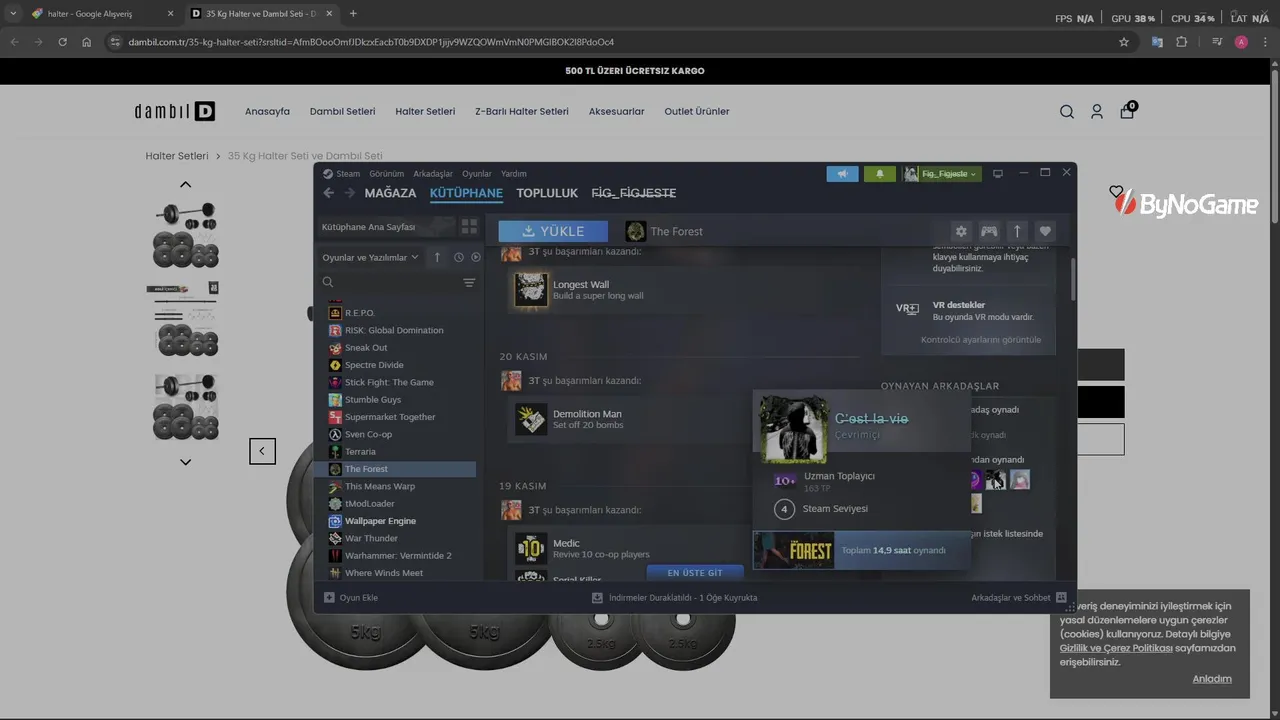This screenshot has width=1280, height=720.
Task: Reload the page in Chrome
Action: [x=62, y=42]
